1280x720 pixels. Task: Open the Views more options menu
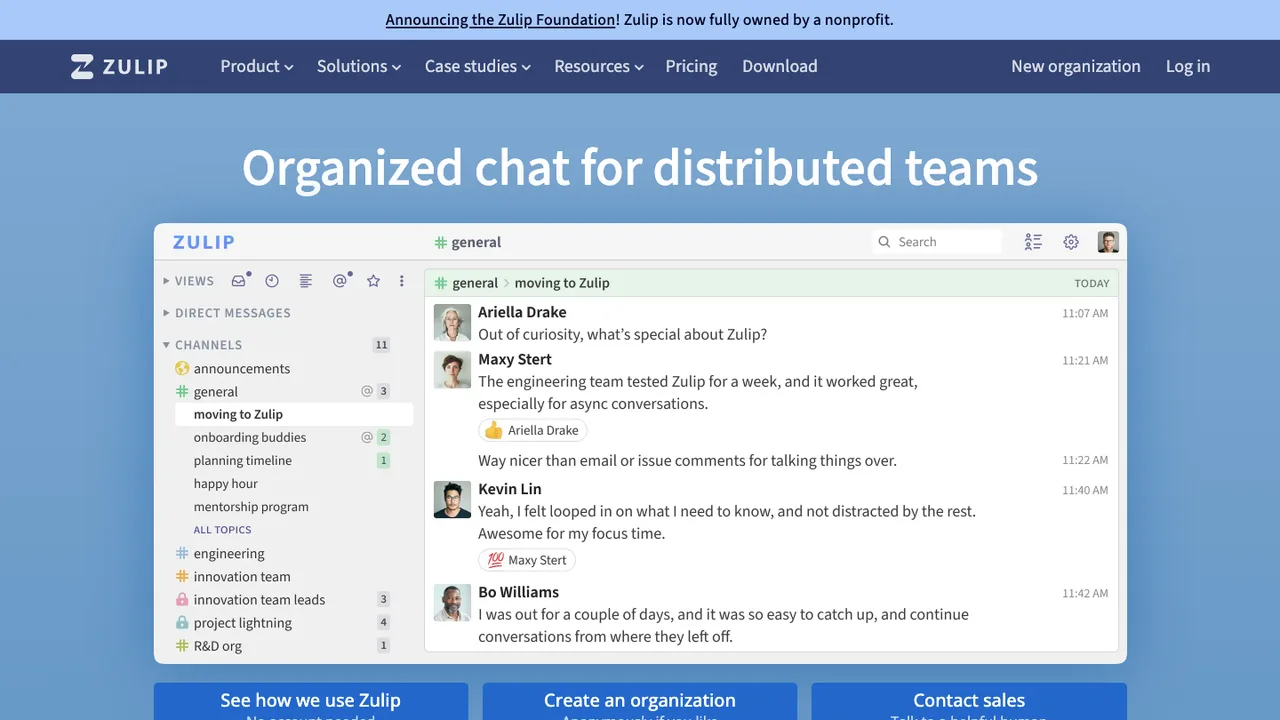point(402,281)
